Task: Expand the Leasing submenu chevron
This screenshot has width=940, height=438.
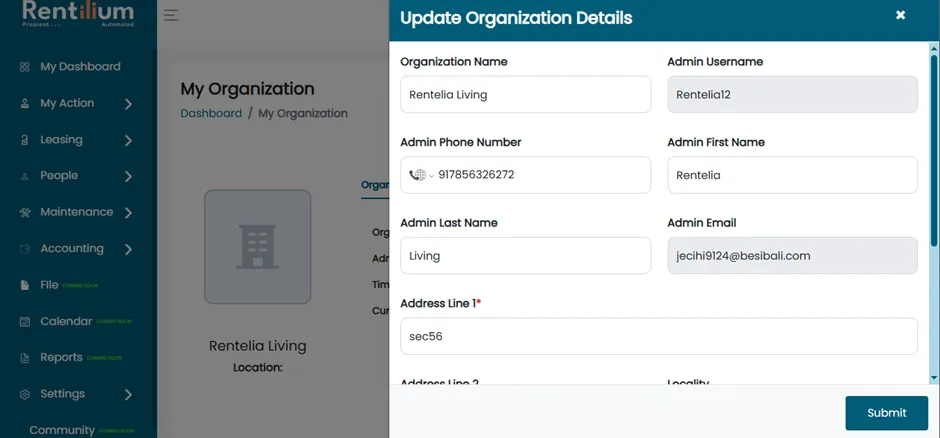Action: click(128, 141)
